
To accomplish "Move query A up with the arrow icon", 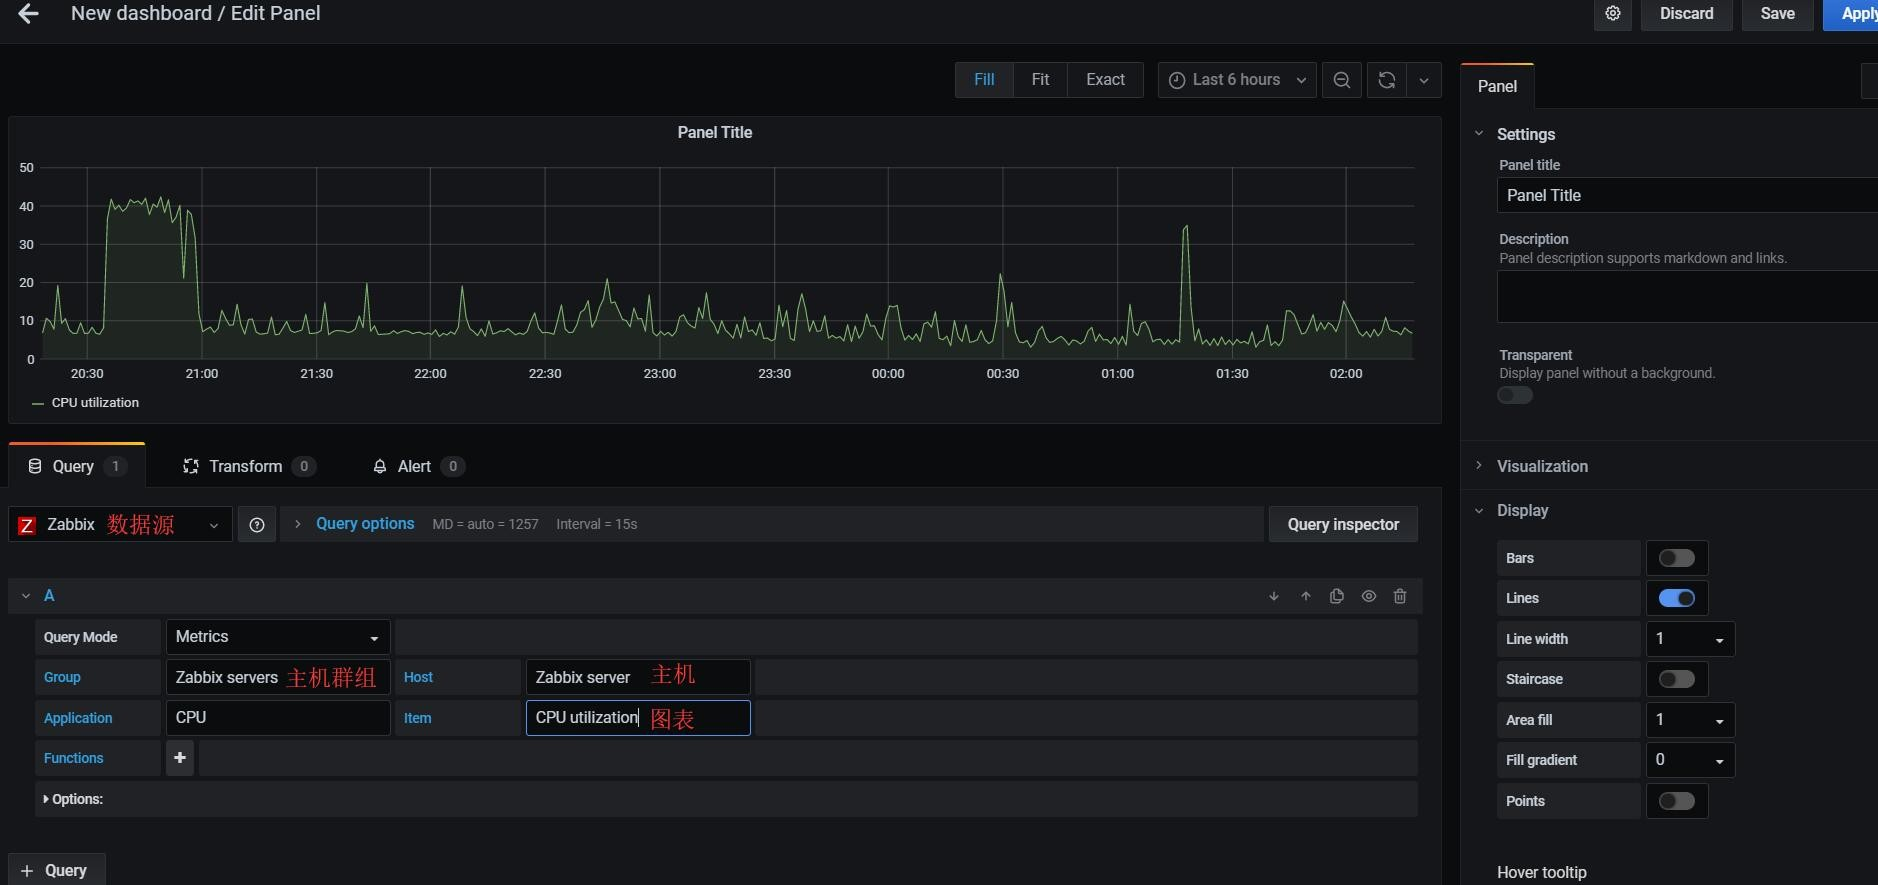I will 1306,596.
